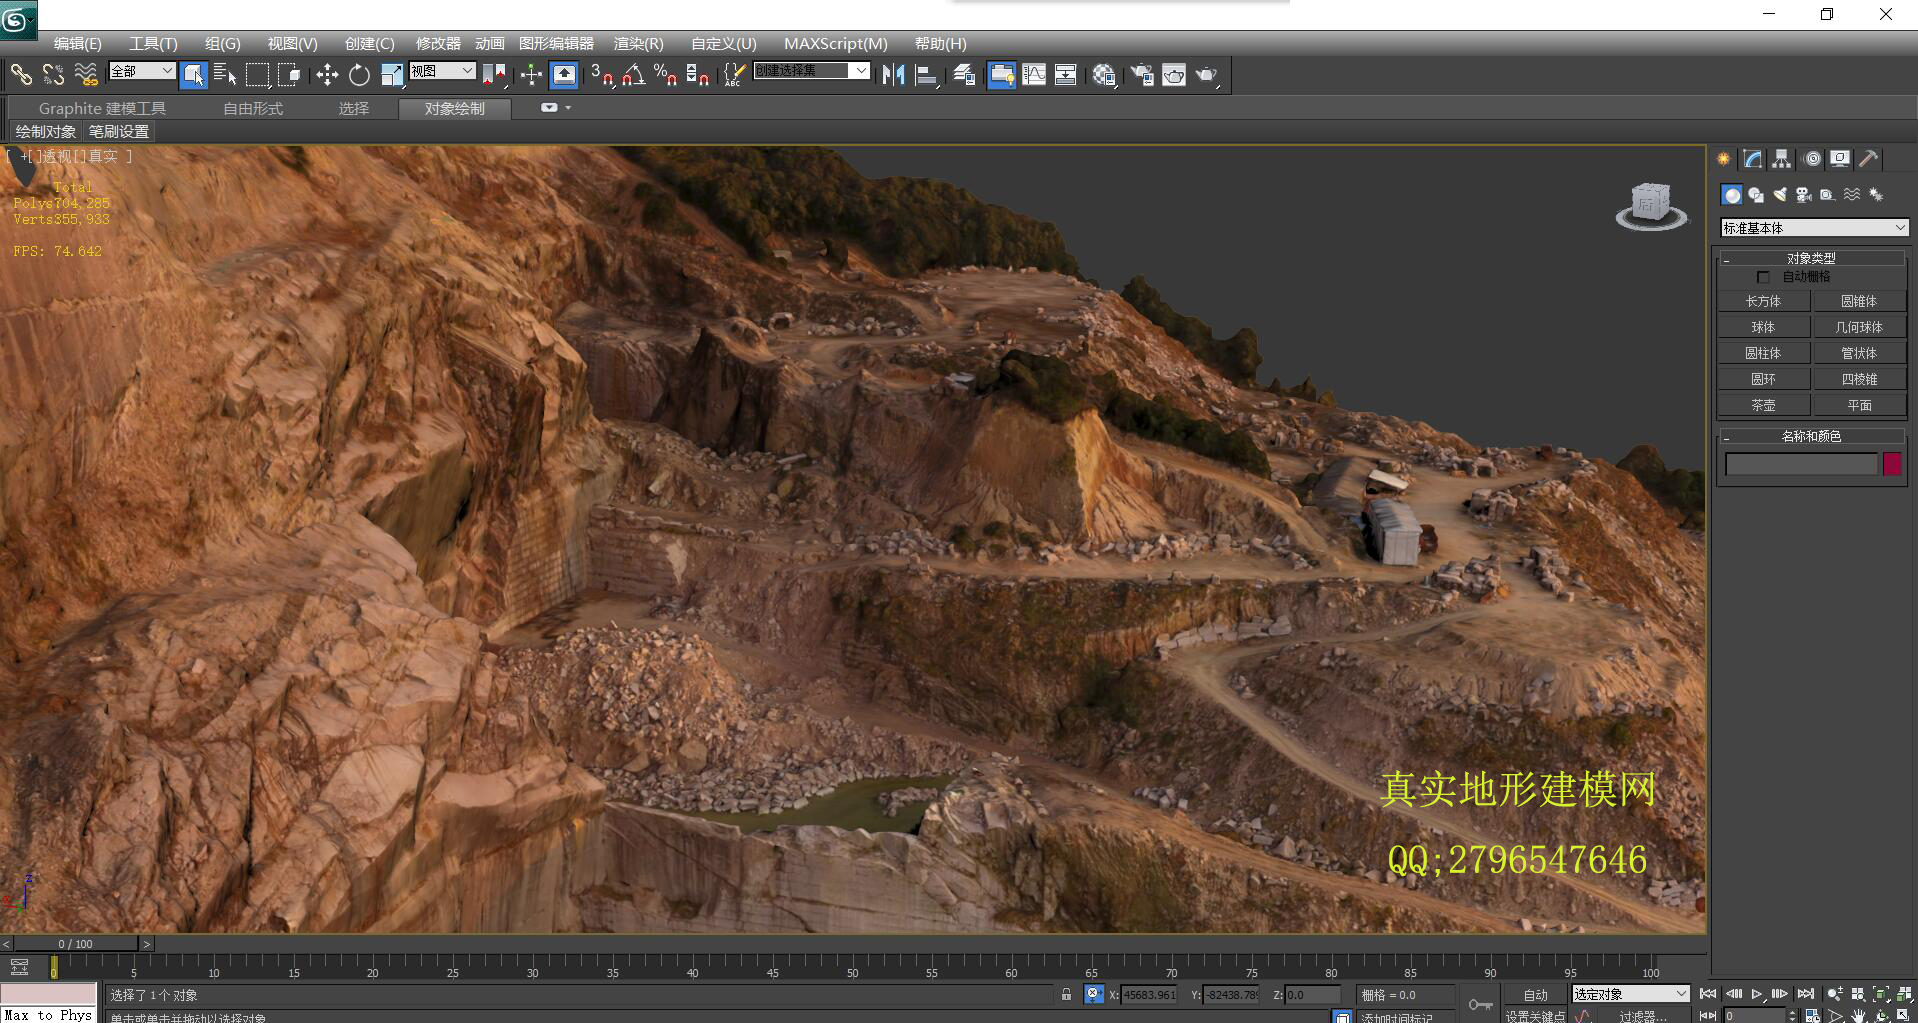Click the Use Pivot Point Center icon
1918x1023 pixels.
pos(495,74)
